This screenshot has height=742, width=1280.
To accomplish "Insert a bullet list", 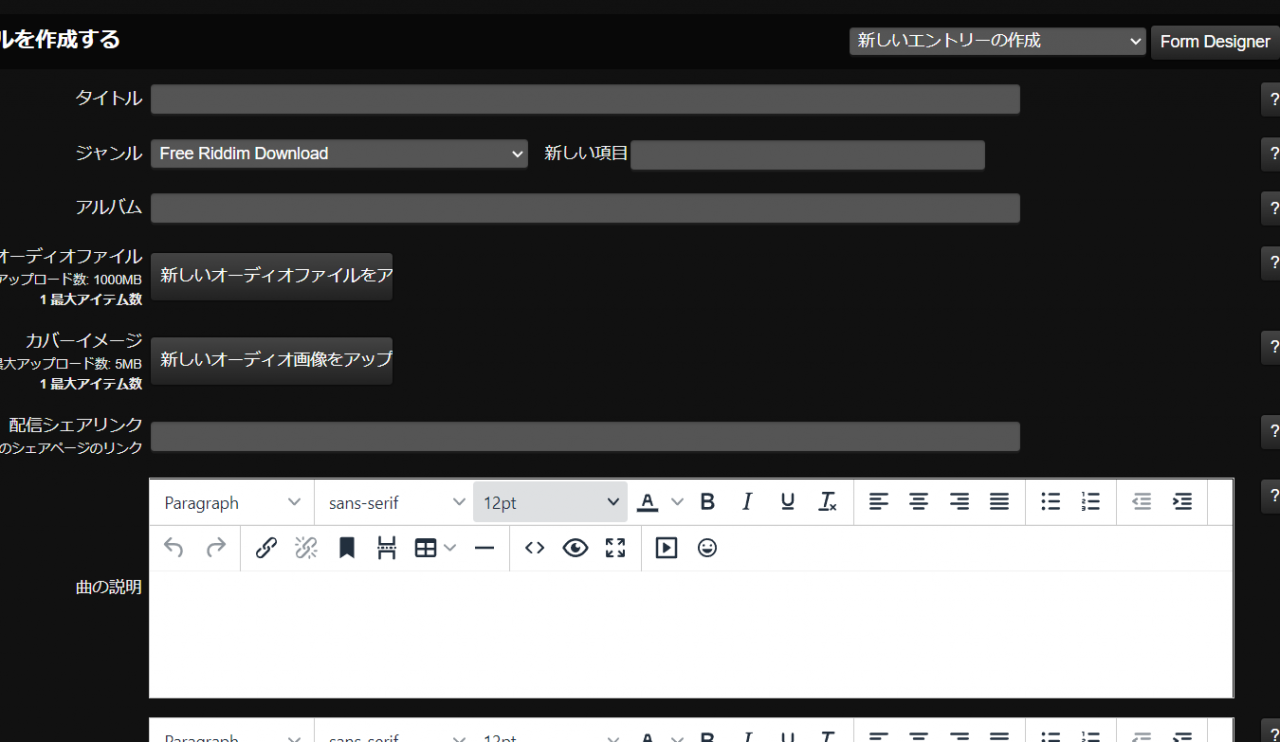I will click(x=1050, y=502).
